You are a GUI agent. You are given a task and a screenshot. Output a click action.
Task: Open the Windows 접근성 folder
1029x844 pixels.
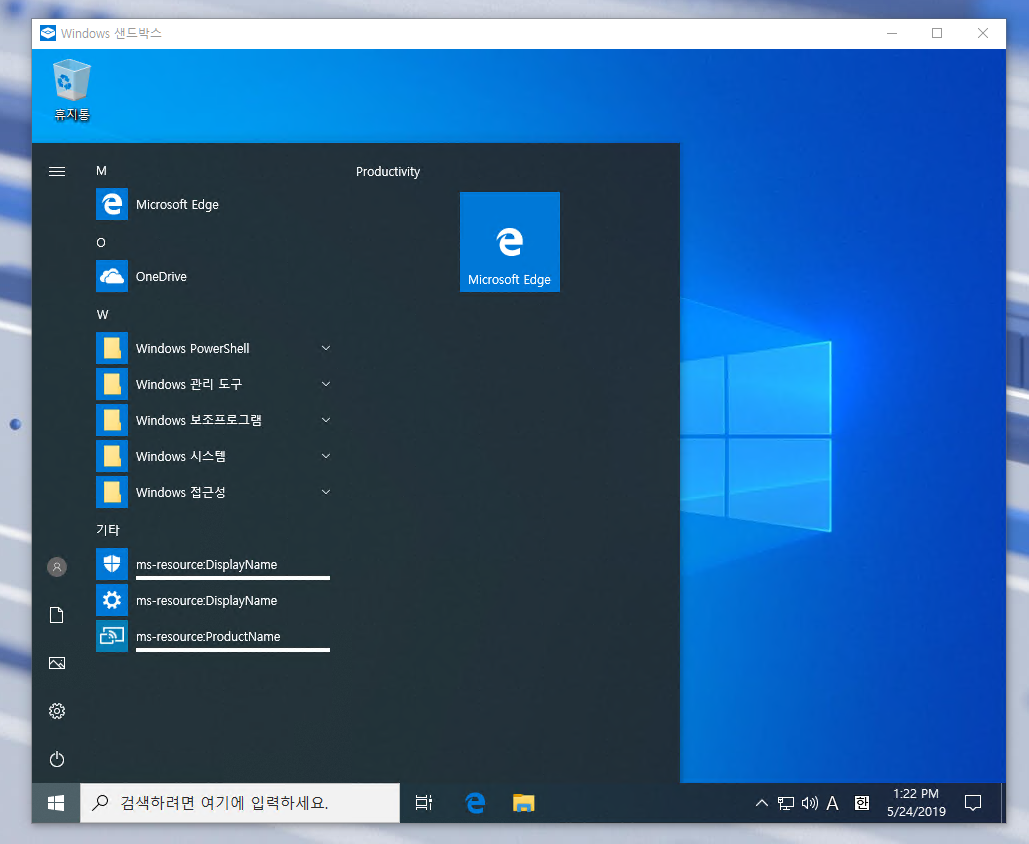[x=213, y=492]
